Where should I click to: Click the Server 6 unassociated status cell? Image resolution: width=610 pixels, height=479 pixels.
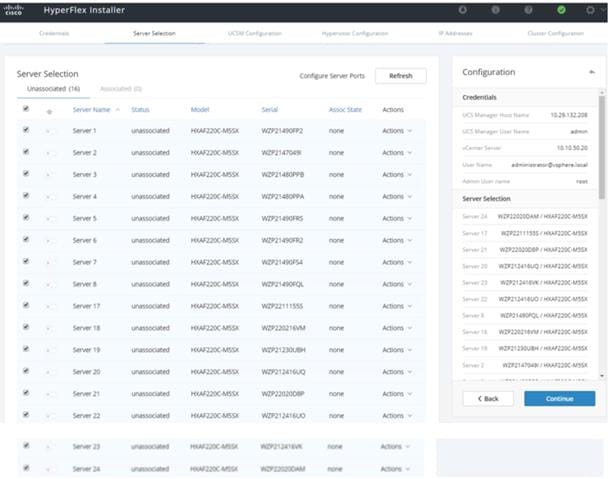coord(150,240)
